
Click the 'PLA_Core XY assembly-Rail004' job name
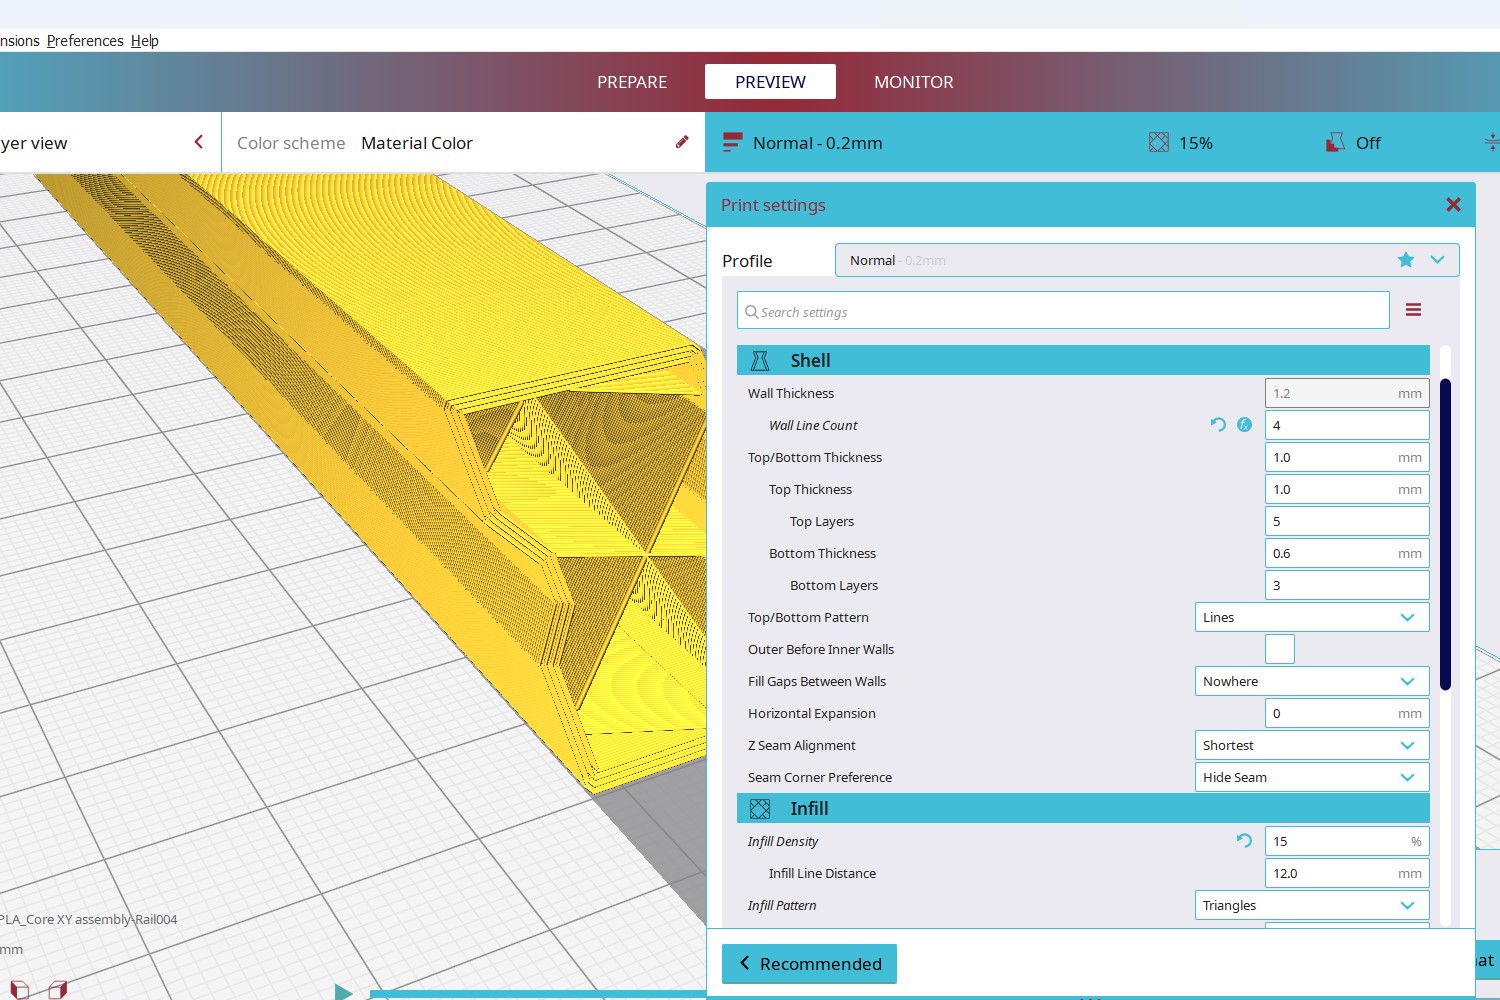pyautogui.click(x=88, y=919)
